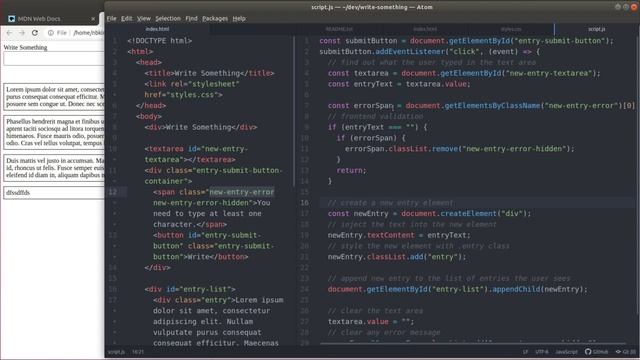
Task: Select the script.js tab in right pane
Action: pos(596,29)
